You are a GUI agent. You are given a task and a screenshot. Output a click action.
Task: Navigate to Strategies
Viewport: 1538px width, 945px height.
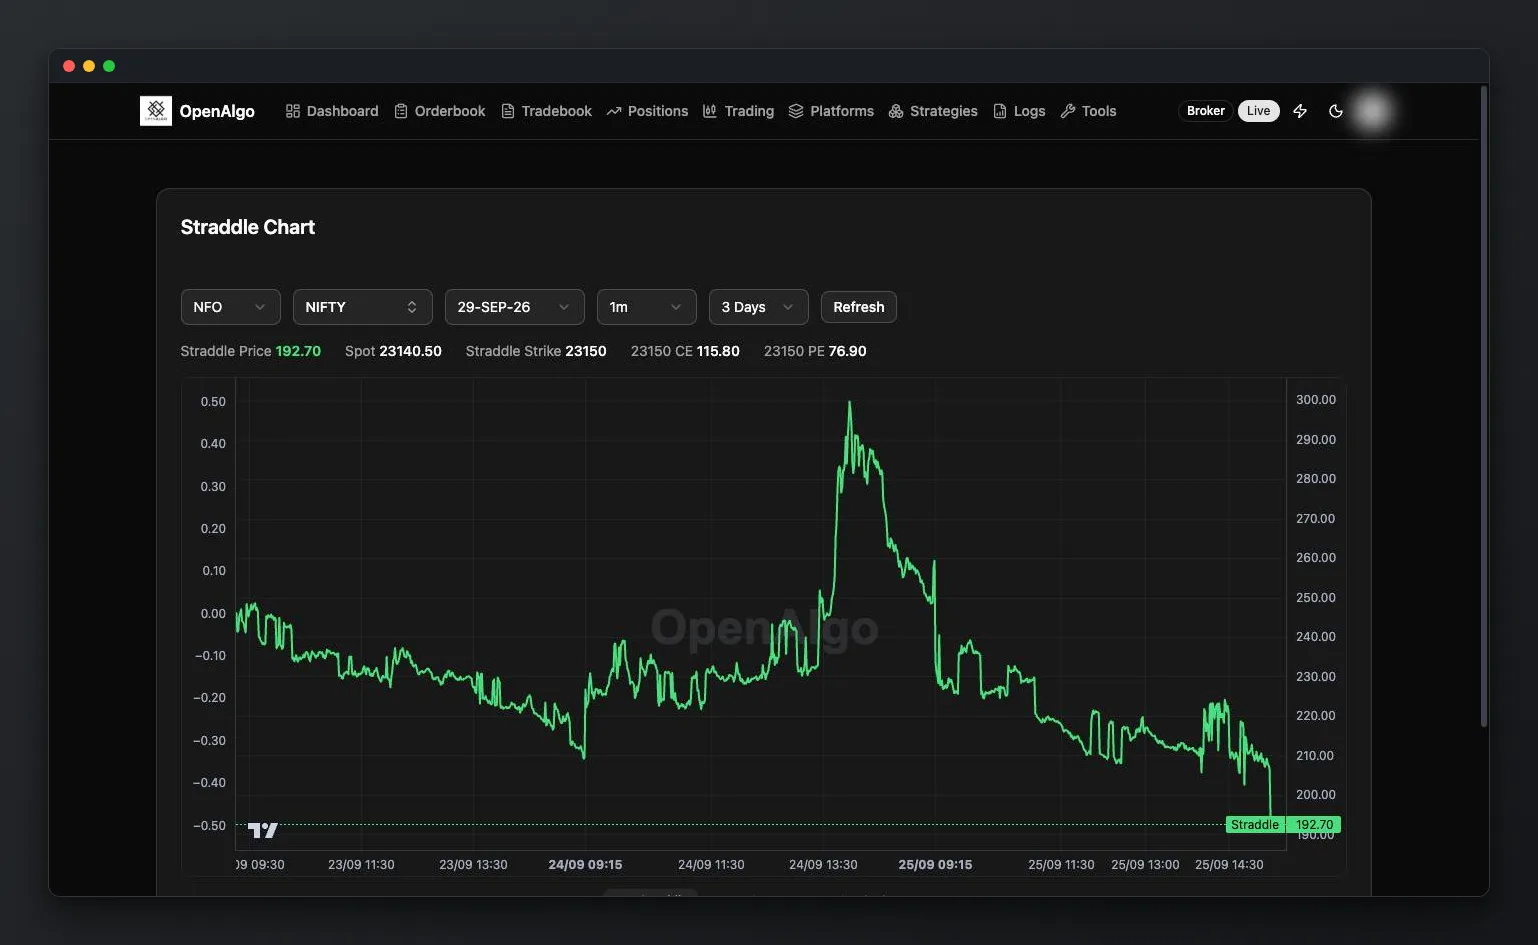(x=933, y=111)
